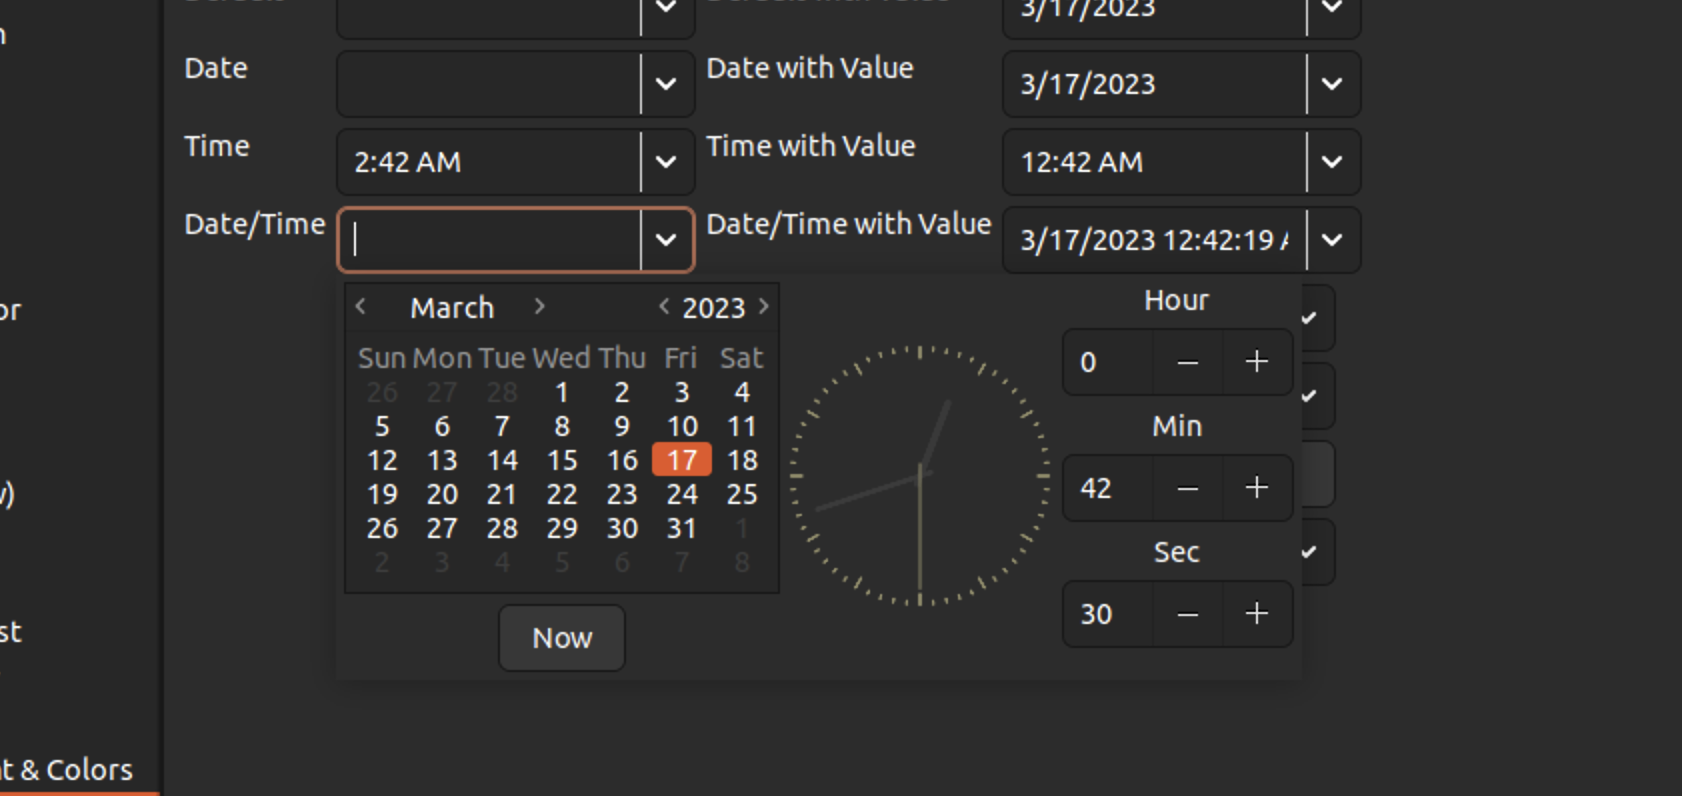Image resolution: width=1682 pixels, height=796 pixels.
Task: Click the Date/Time input field
Action: pos(490,240)
